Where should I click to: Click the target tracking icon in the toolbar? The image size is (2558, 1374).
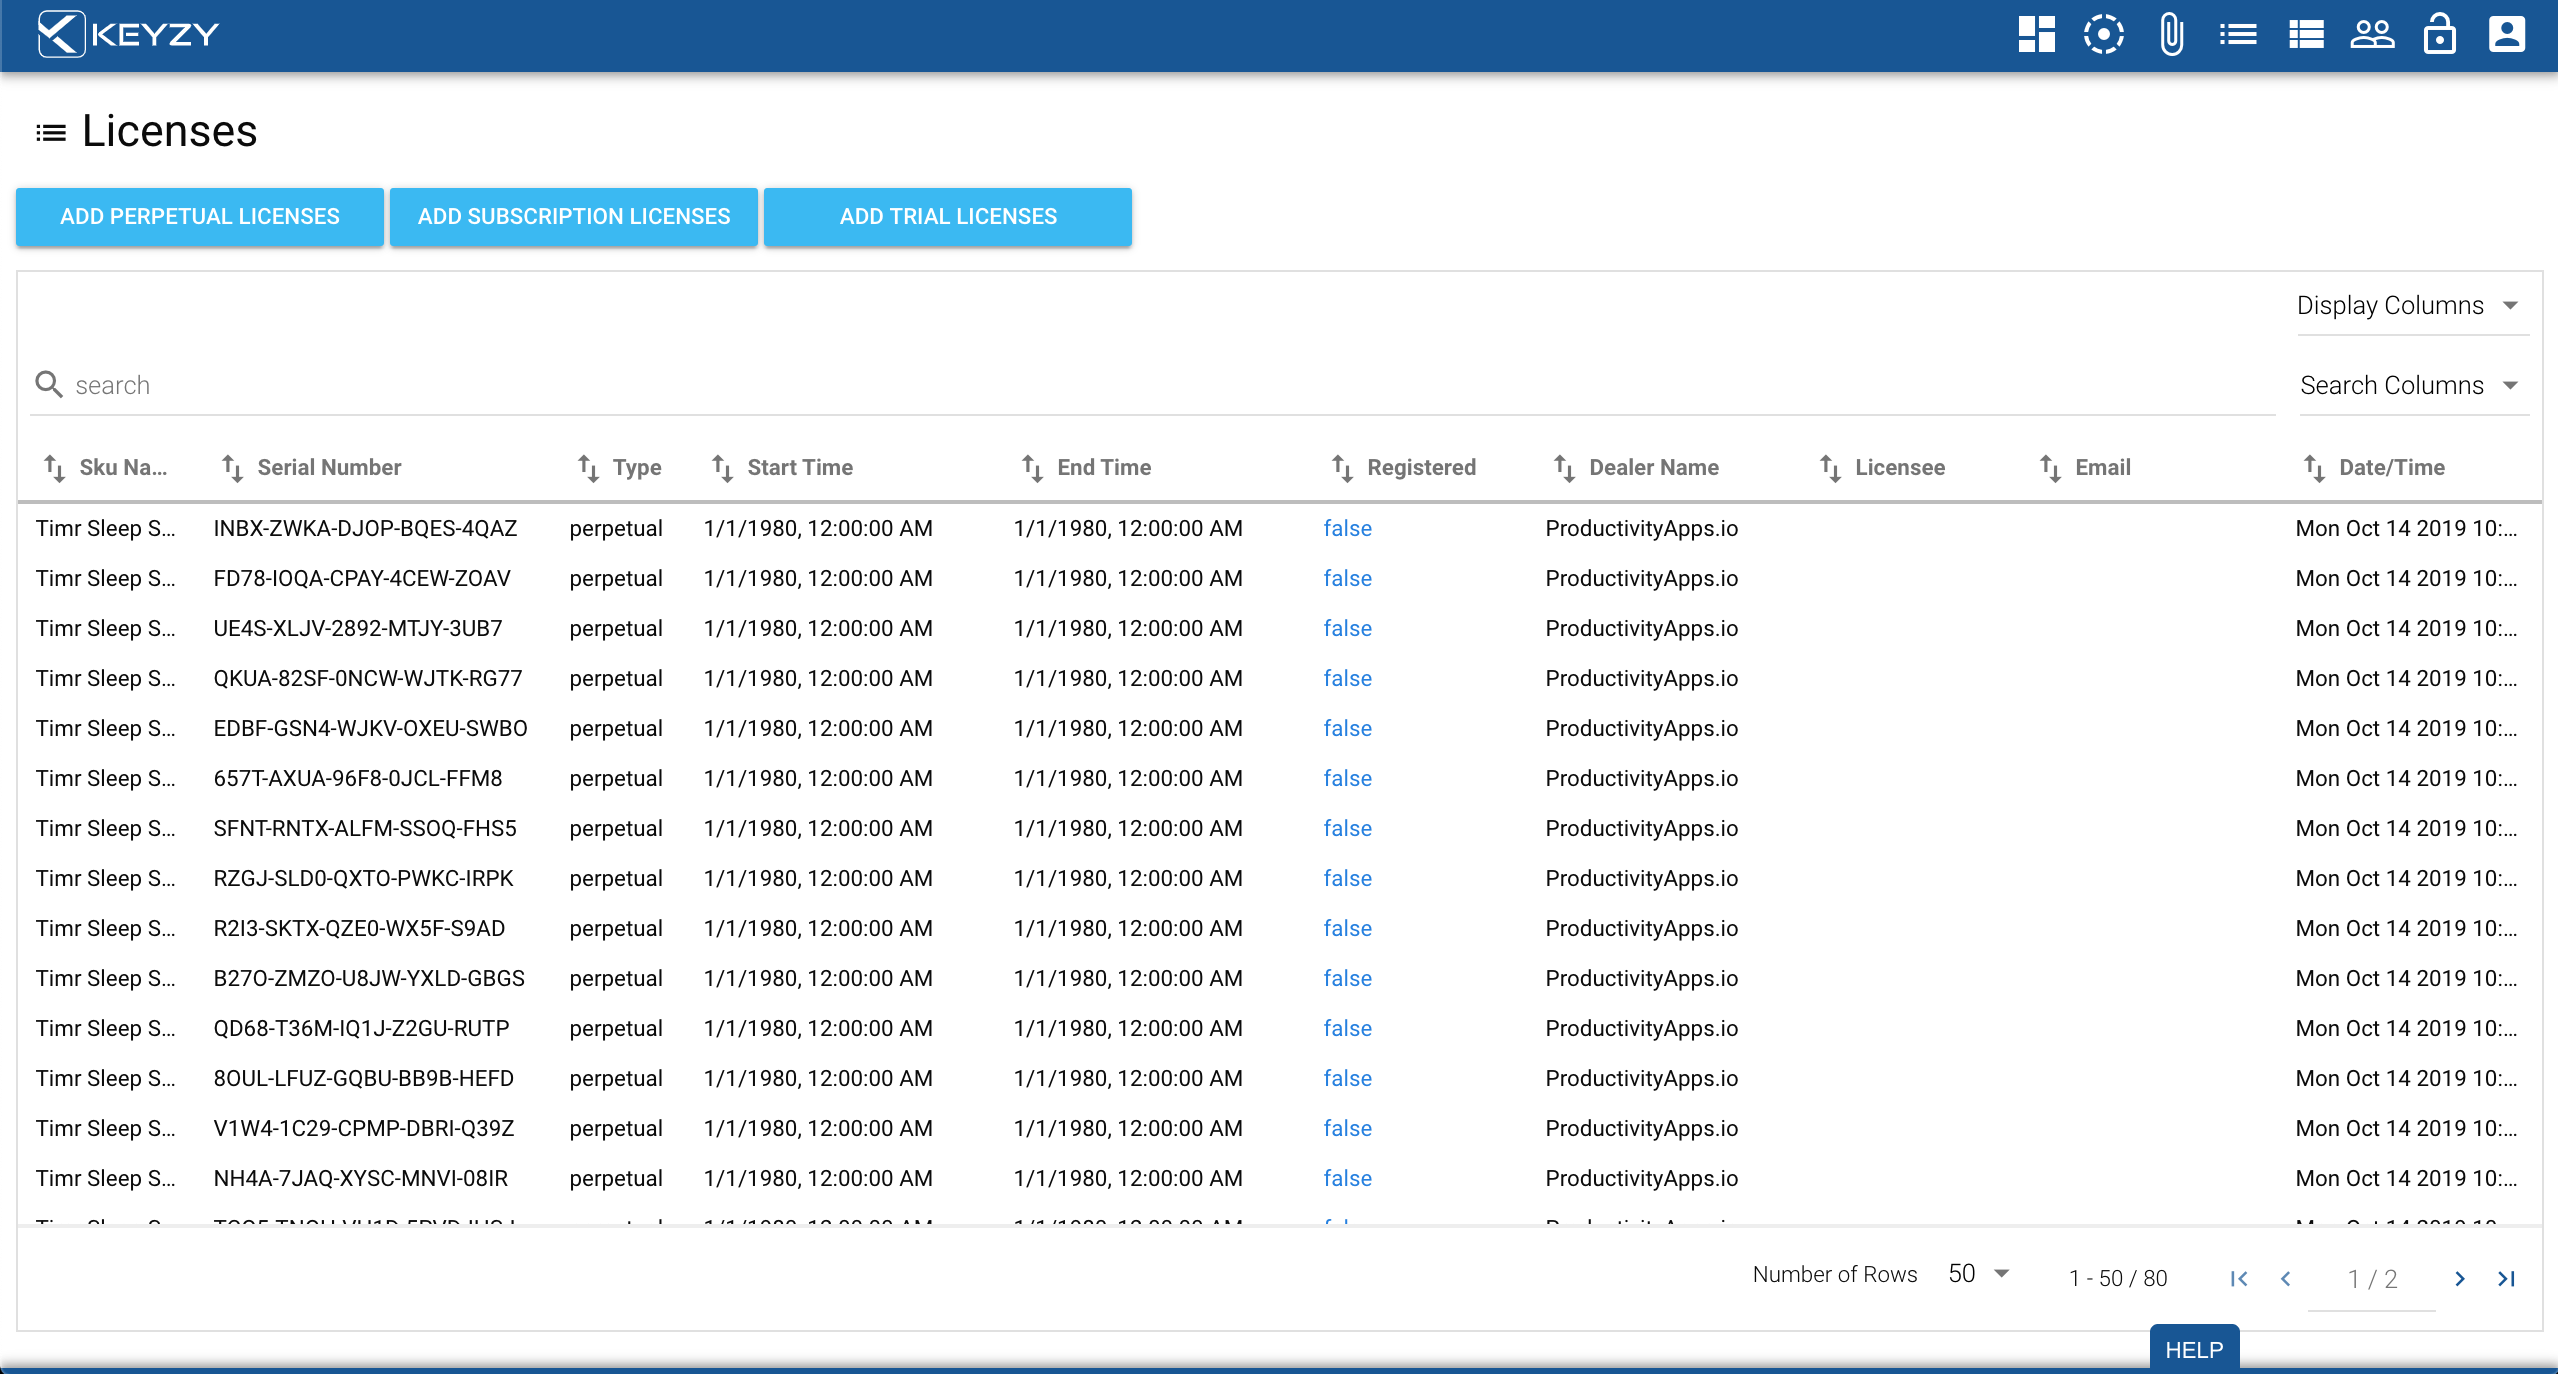[x=2103, y=35]
